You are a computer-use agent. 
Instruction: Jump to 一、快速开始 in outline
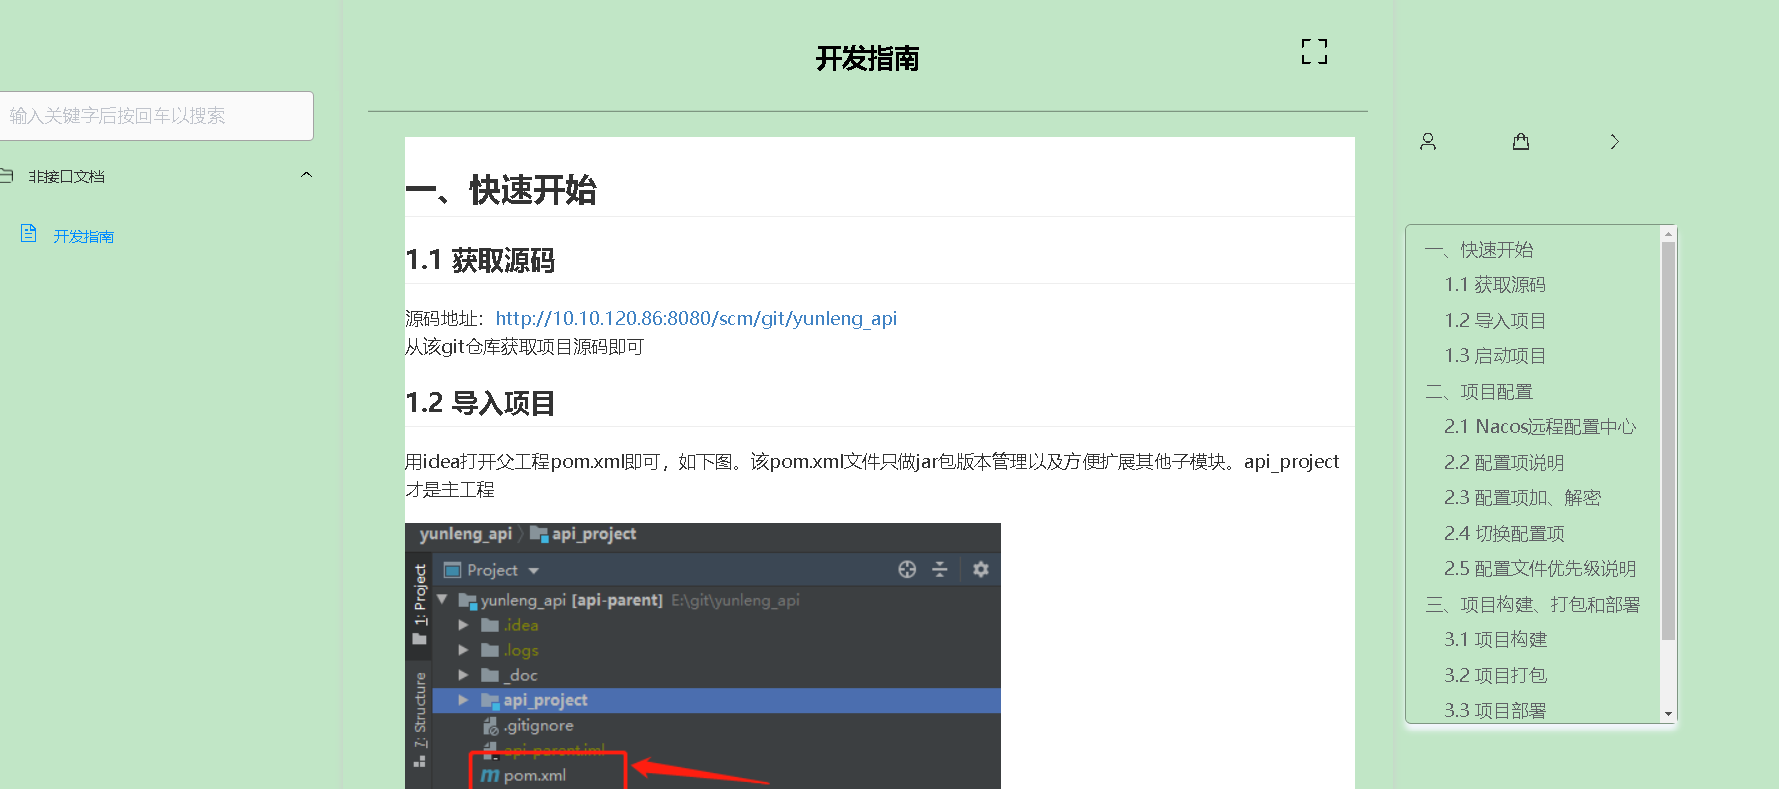tap(1479, 249)
